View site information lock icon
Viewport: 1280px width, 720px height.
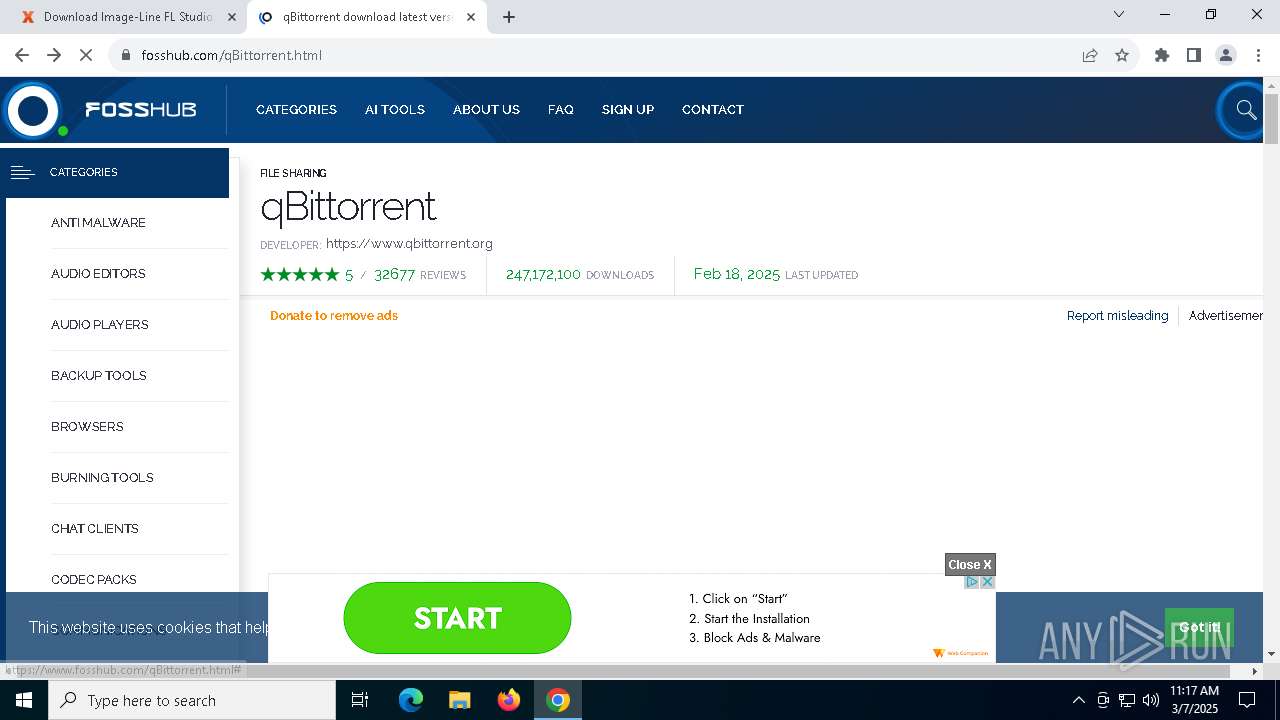pos(126,55)
